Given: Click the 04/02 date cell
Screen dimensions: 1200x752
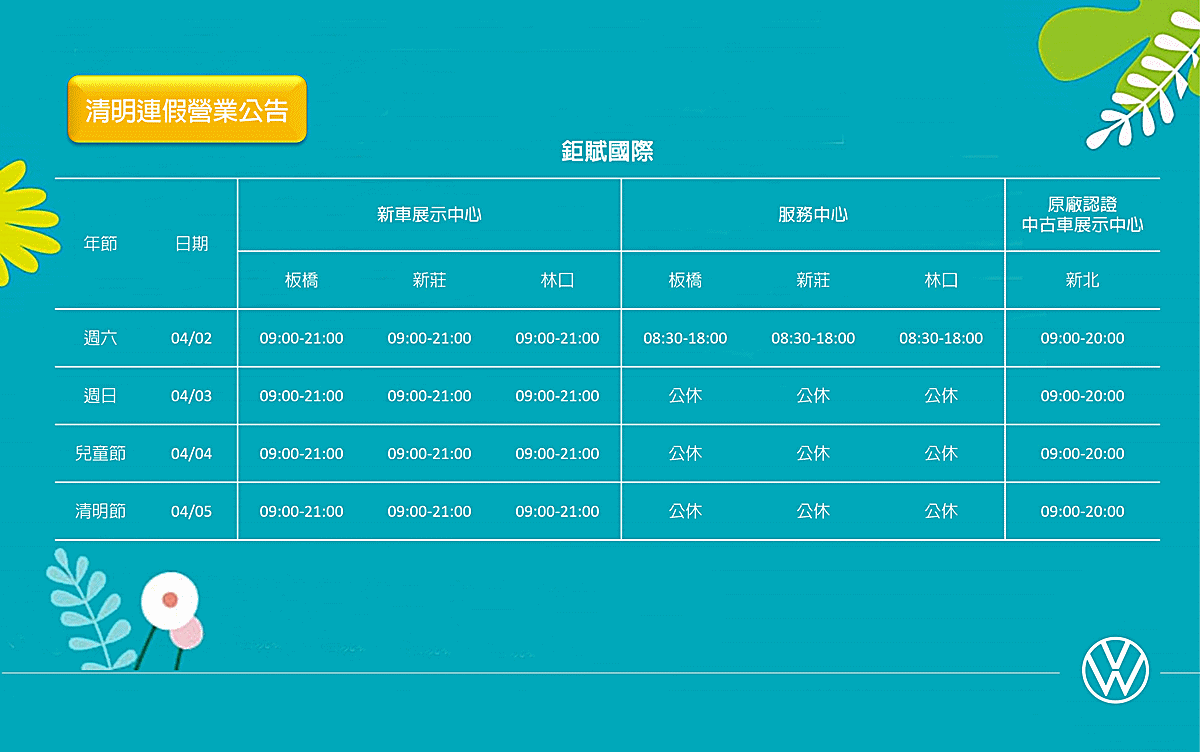Looking at the screenshot, I should click(191, 338).
